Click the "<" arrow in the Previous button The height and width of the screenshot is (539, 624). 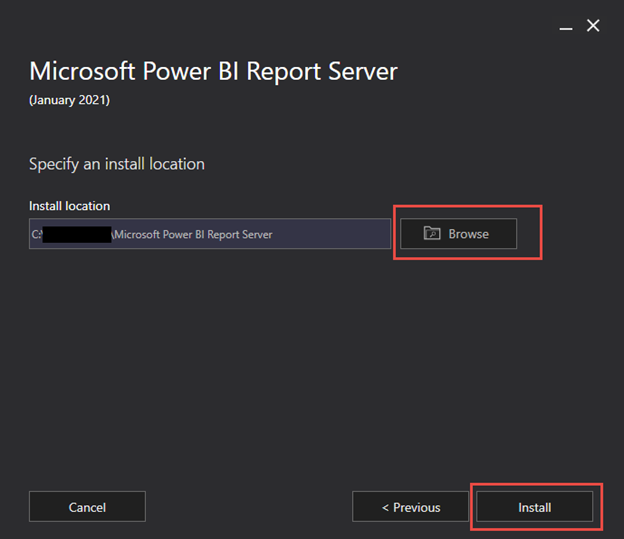[386, 507]
